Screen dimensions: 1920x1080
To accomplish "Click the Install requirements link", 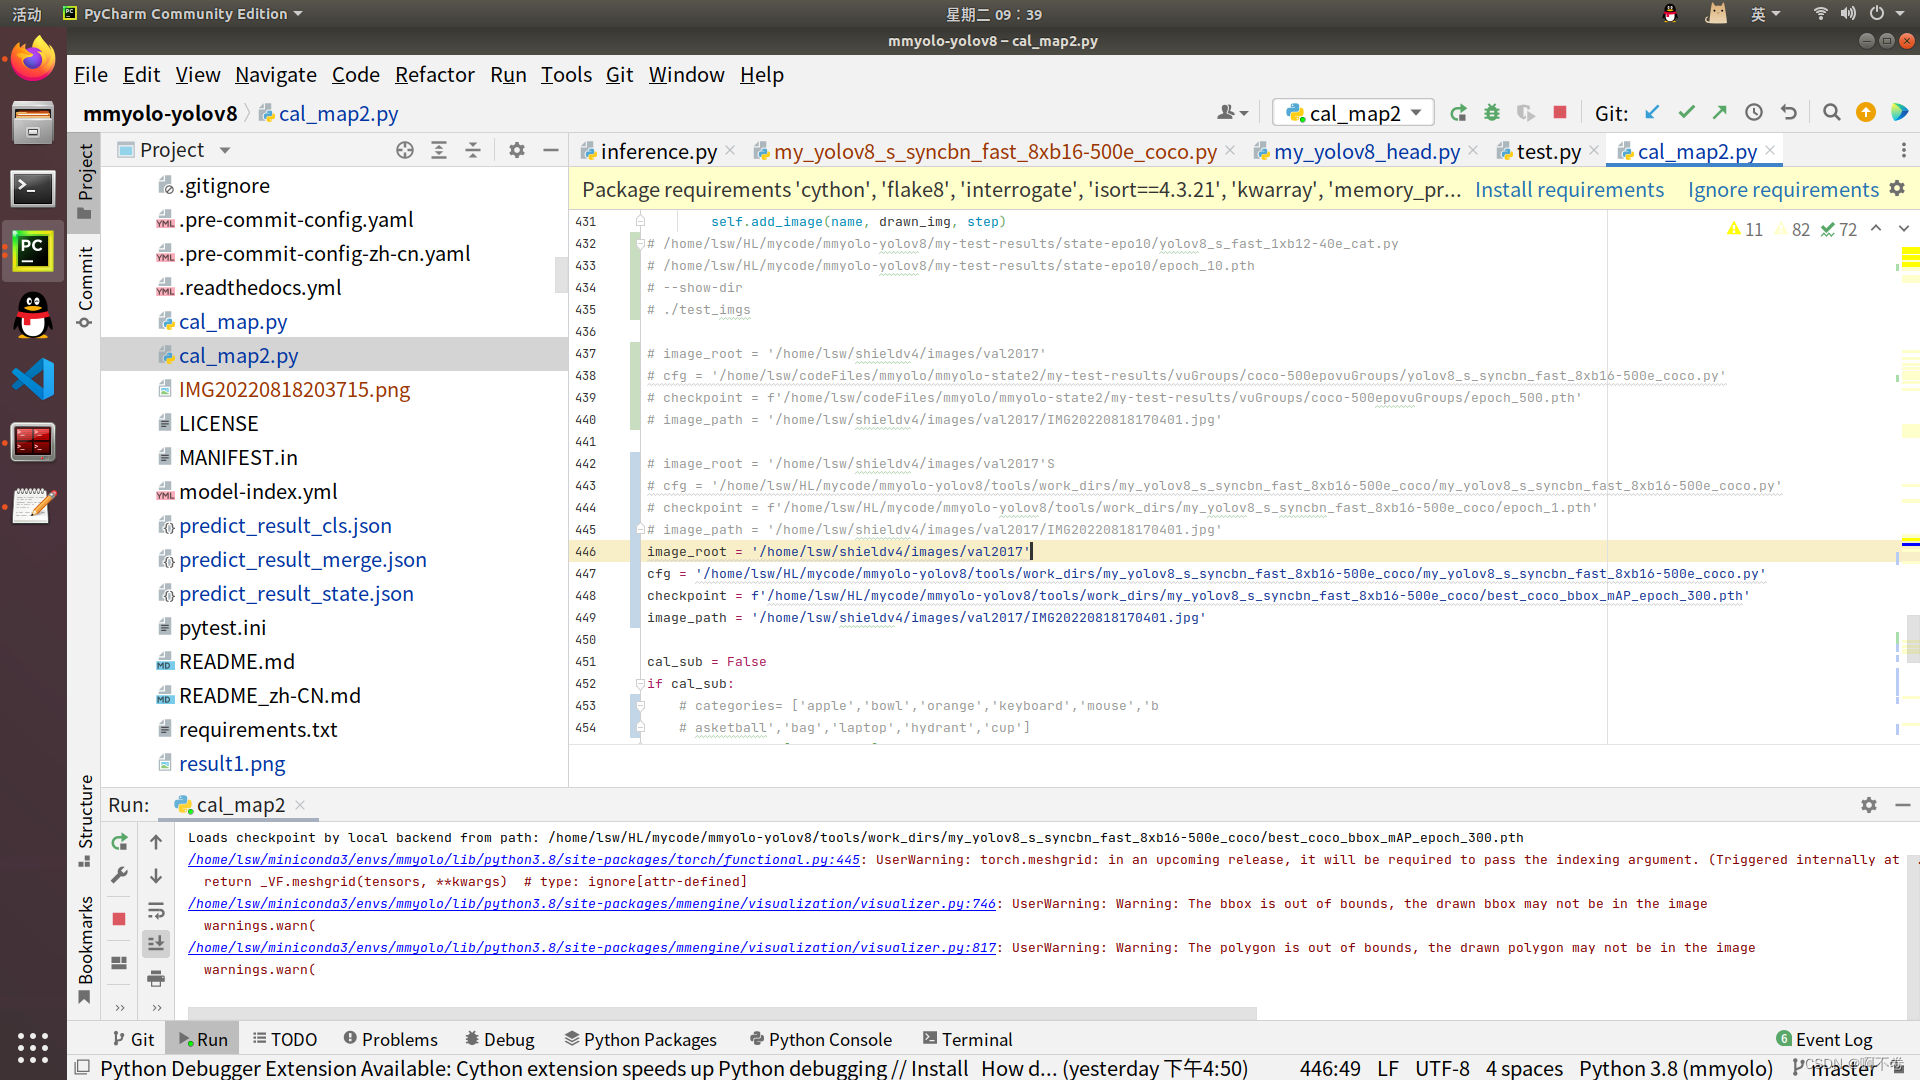I will [1569, 189].
